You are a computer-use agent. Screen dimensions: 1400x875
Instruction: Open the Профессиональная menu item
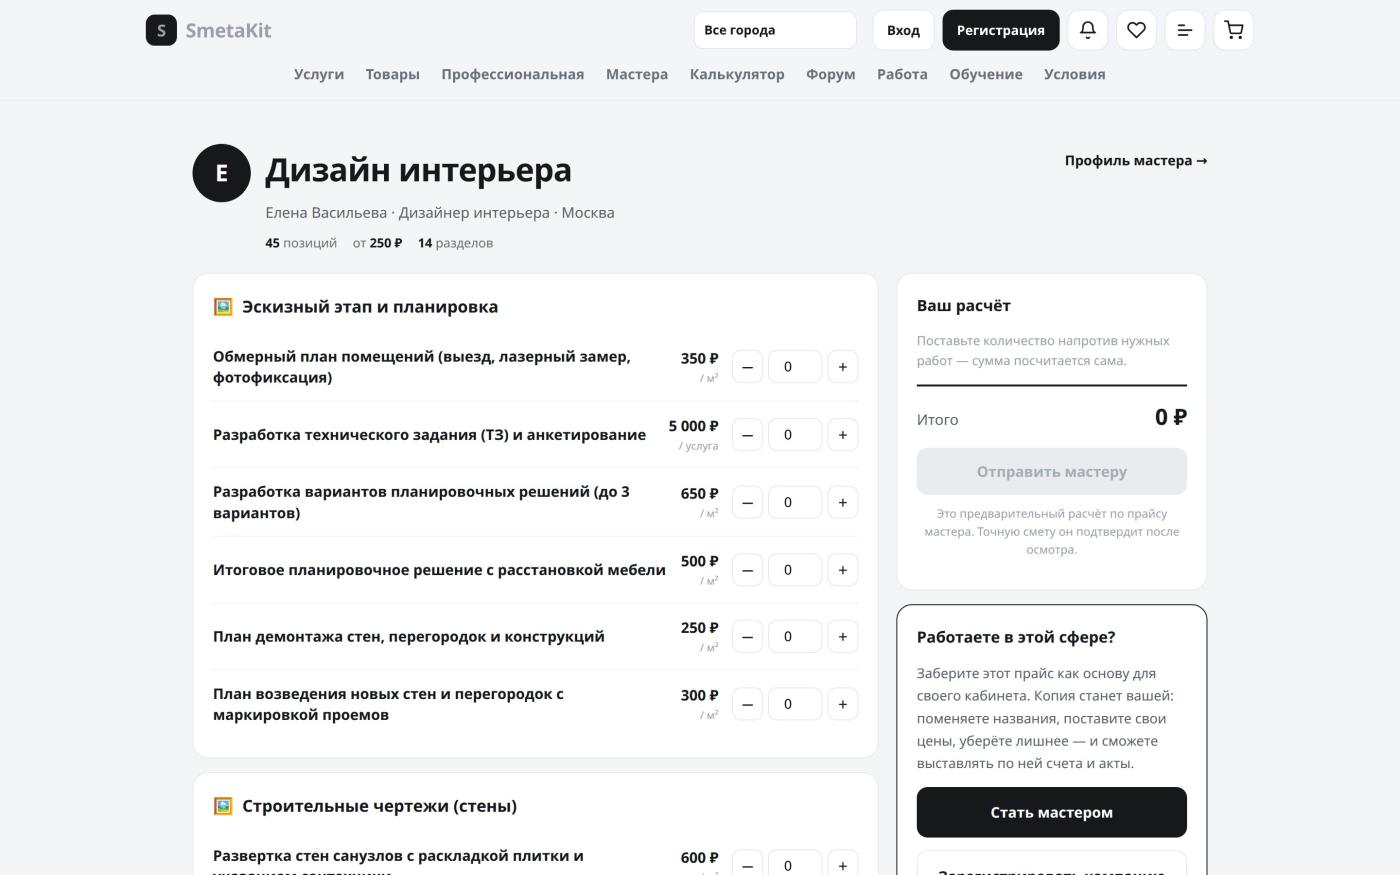(513, 74)
